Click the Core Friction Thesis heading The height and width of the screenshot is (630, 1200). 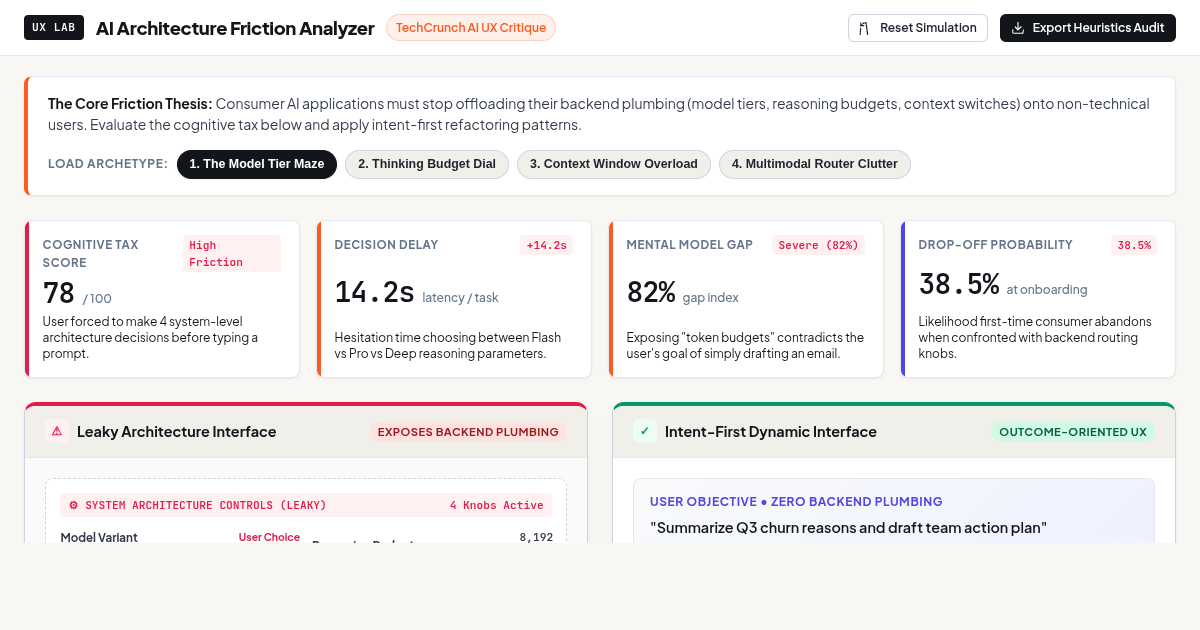(x=130, y=104)
